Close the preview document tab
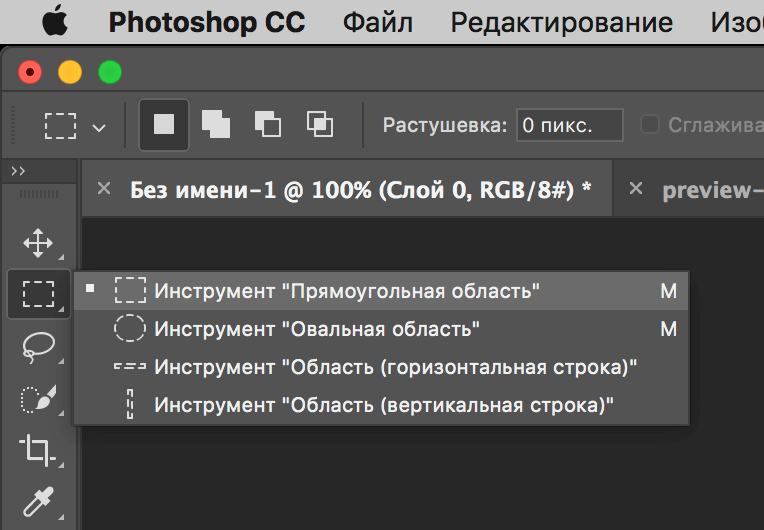Viewport: 764px width, 530px height. (635, 188)
